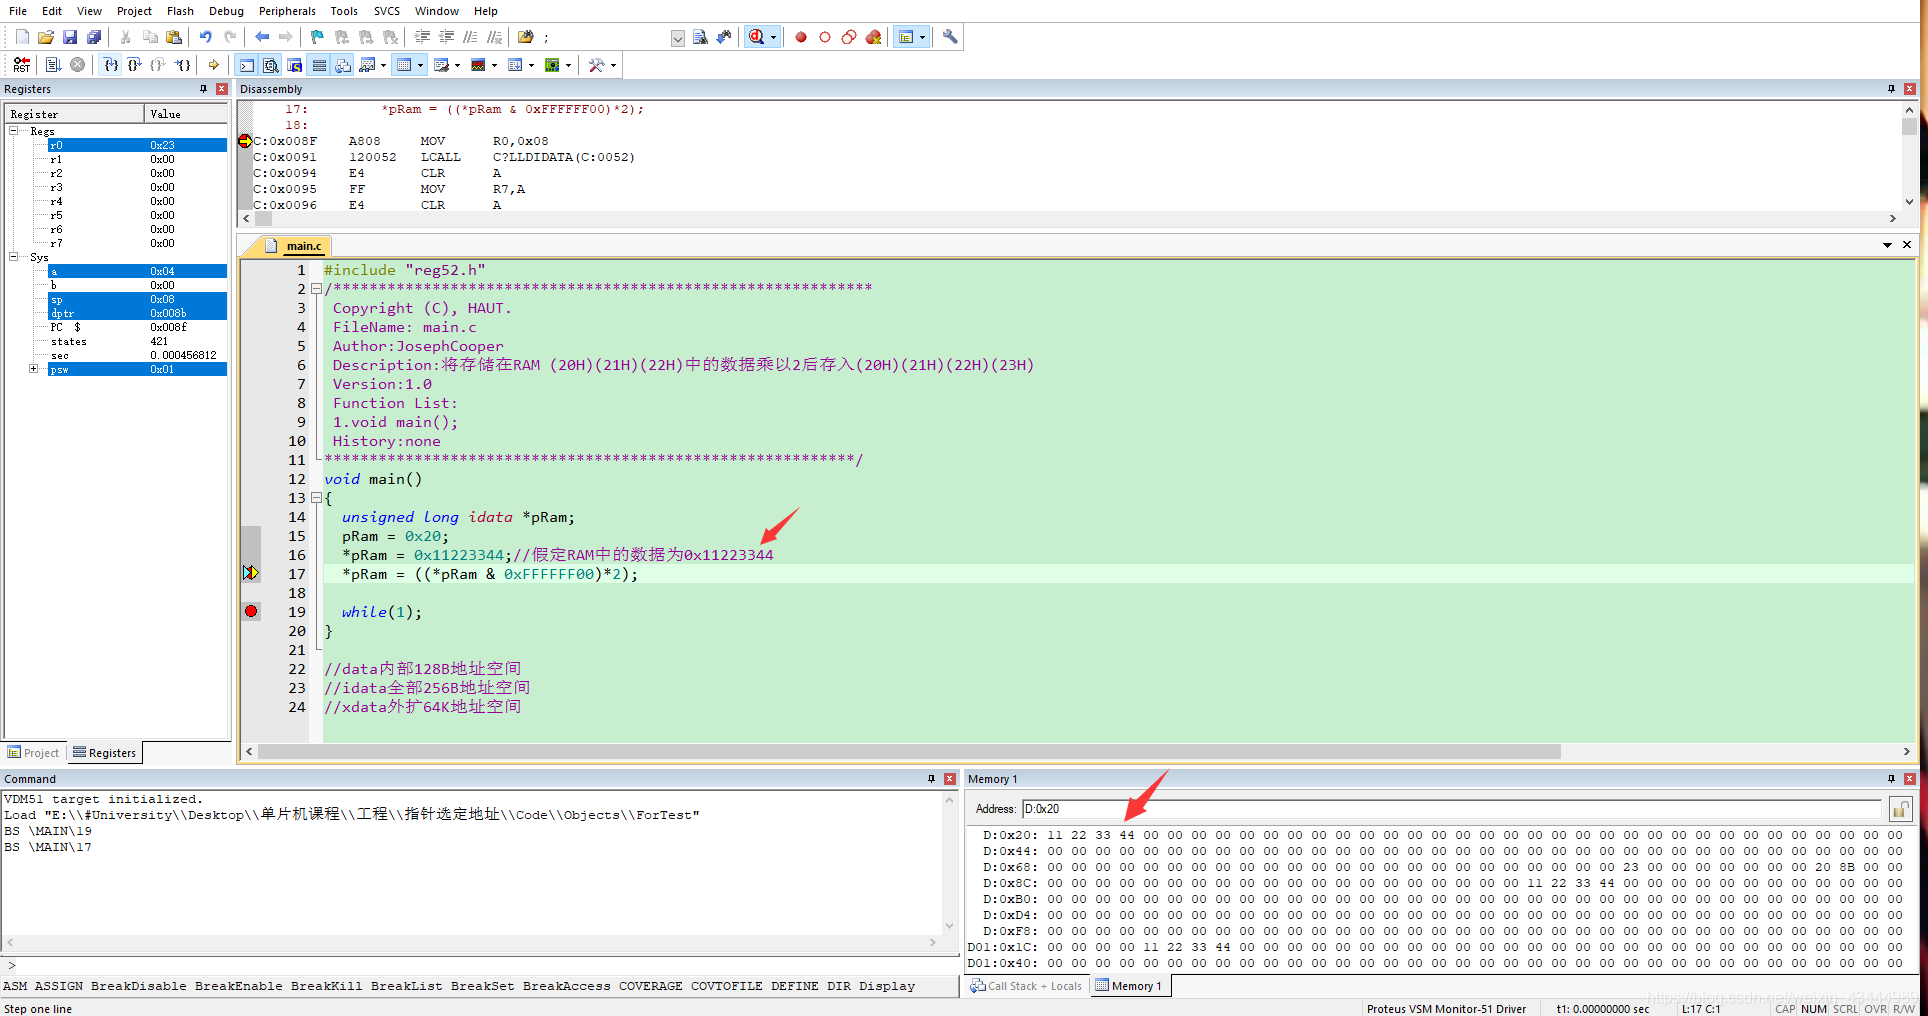Viewport: 1928px width, 1016px height.
Task: Click the Run to Cursor Line icon
Action: tap(183, 65)
